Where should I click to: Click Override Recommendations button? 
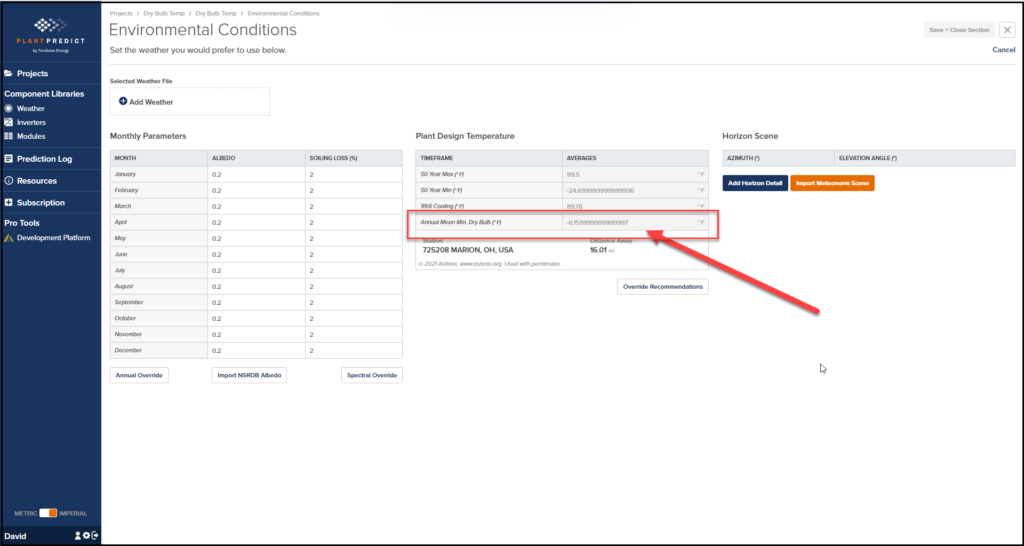662,287
